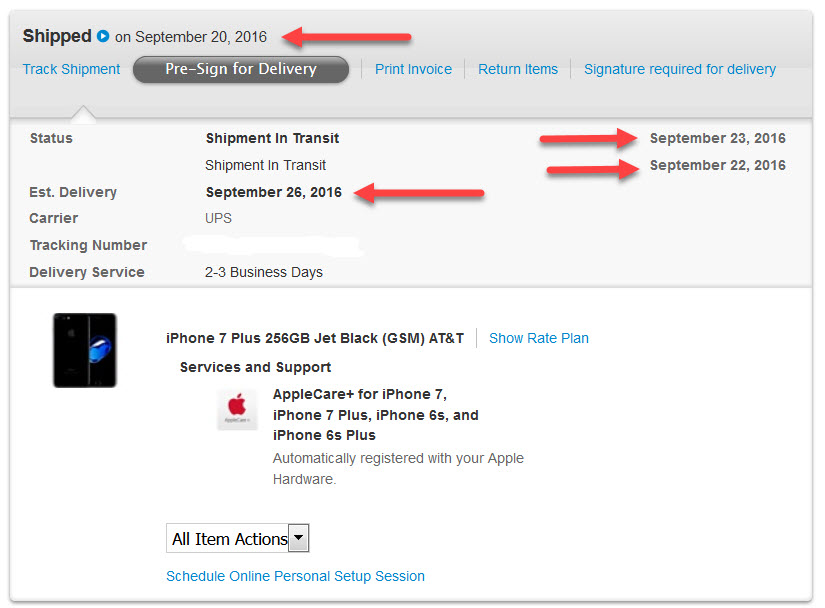Open the Track Shipment link
The height and width of the screenshot is (608, 825).
[72, 69]
